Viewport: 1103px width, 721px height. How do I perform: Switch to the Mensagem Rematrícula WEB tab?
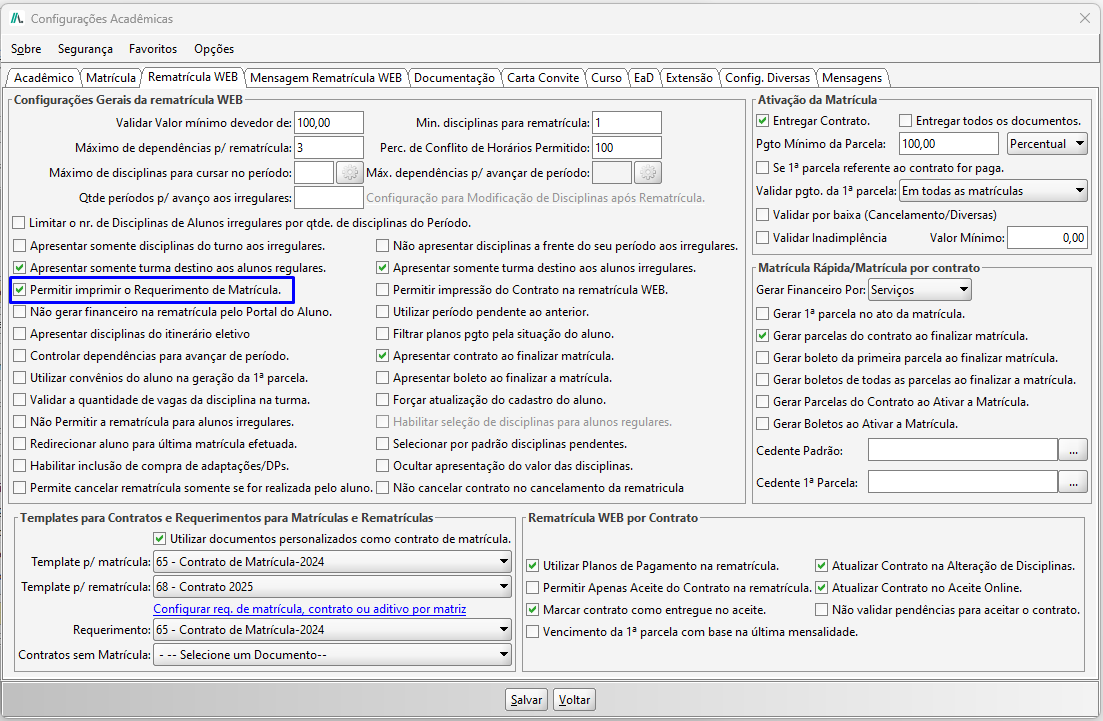(x=326, y=77)
